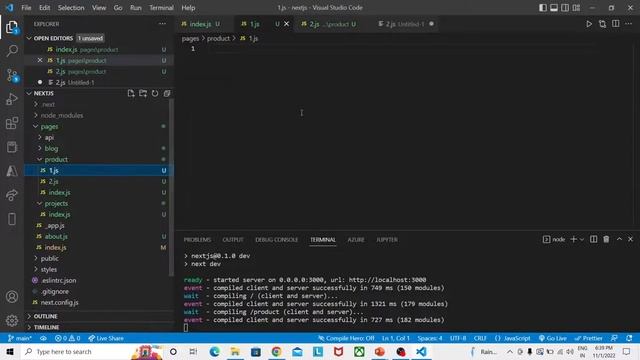Open about.js in the explorer
Viewport: 640px width, 360px height.
click(56, 237)
